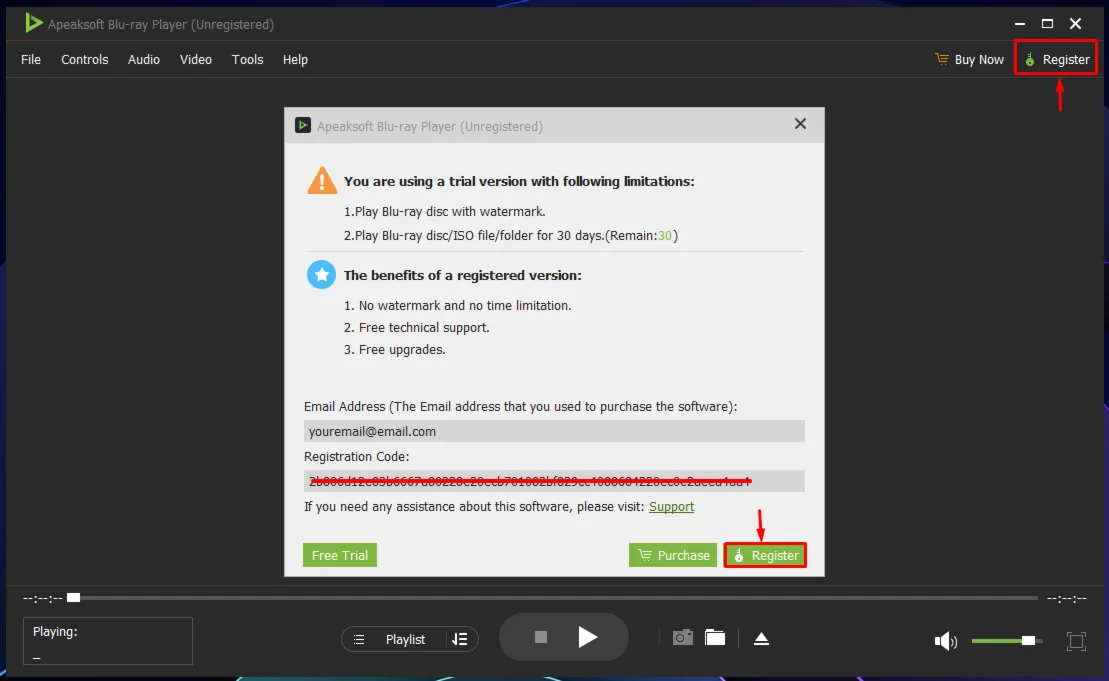Toggle fullscreen mode icon
This screenshot has width=1109, height=681.
(1076, 641)
